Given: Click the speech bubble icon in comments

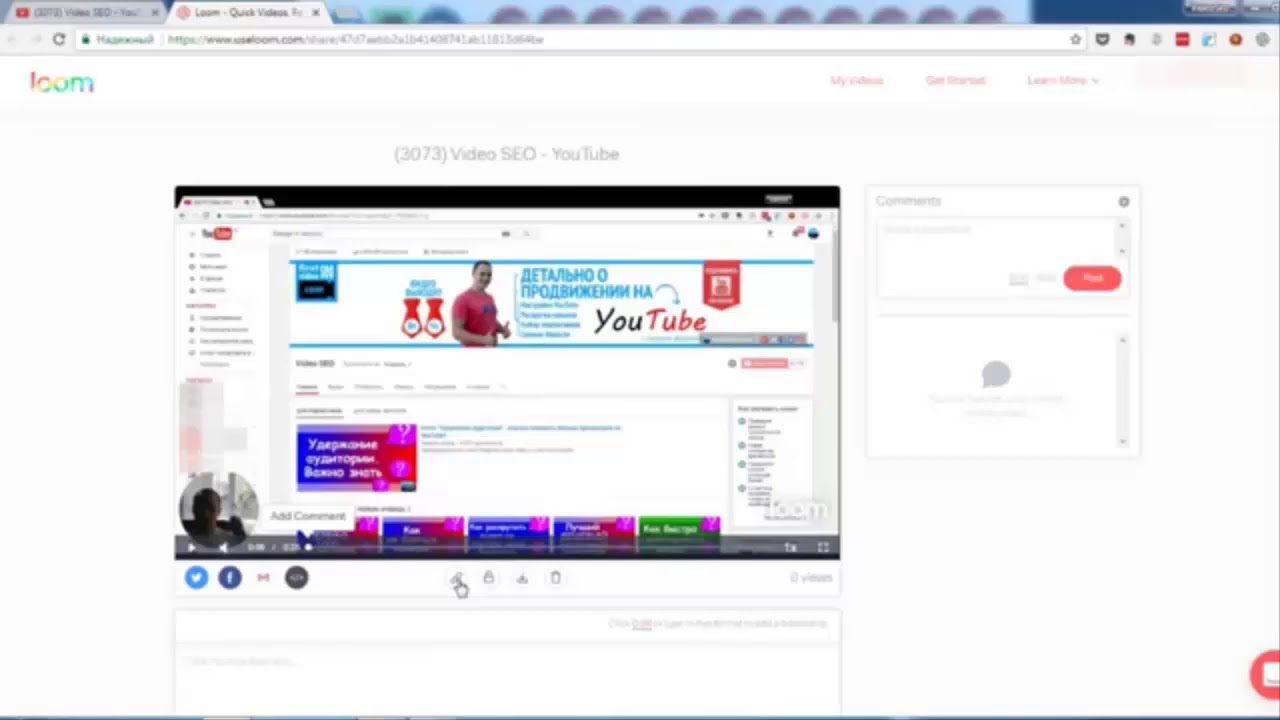Looking at the screenshot, I should [x=996, y=375].
